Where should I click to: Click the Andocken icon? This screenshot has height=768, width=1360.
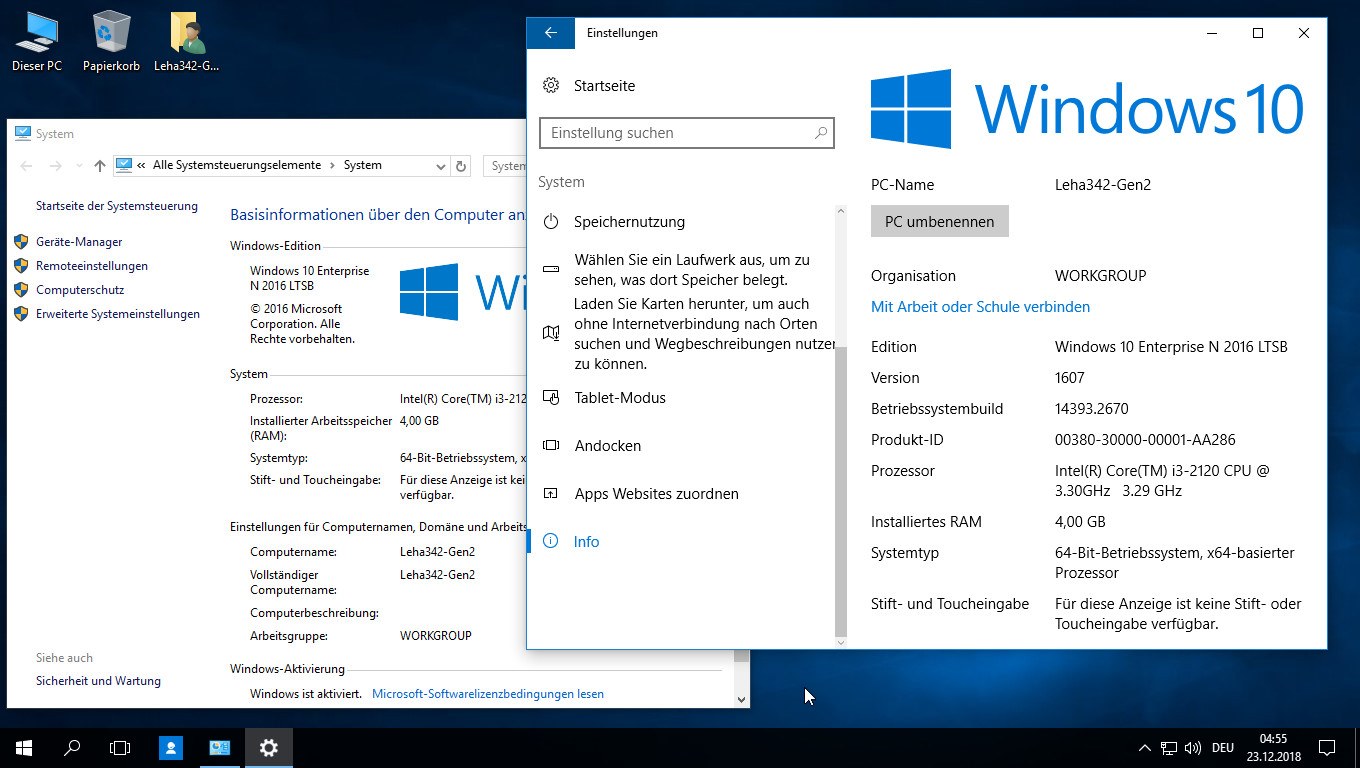[551, 446]
